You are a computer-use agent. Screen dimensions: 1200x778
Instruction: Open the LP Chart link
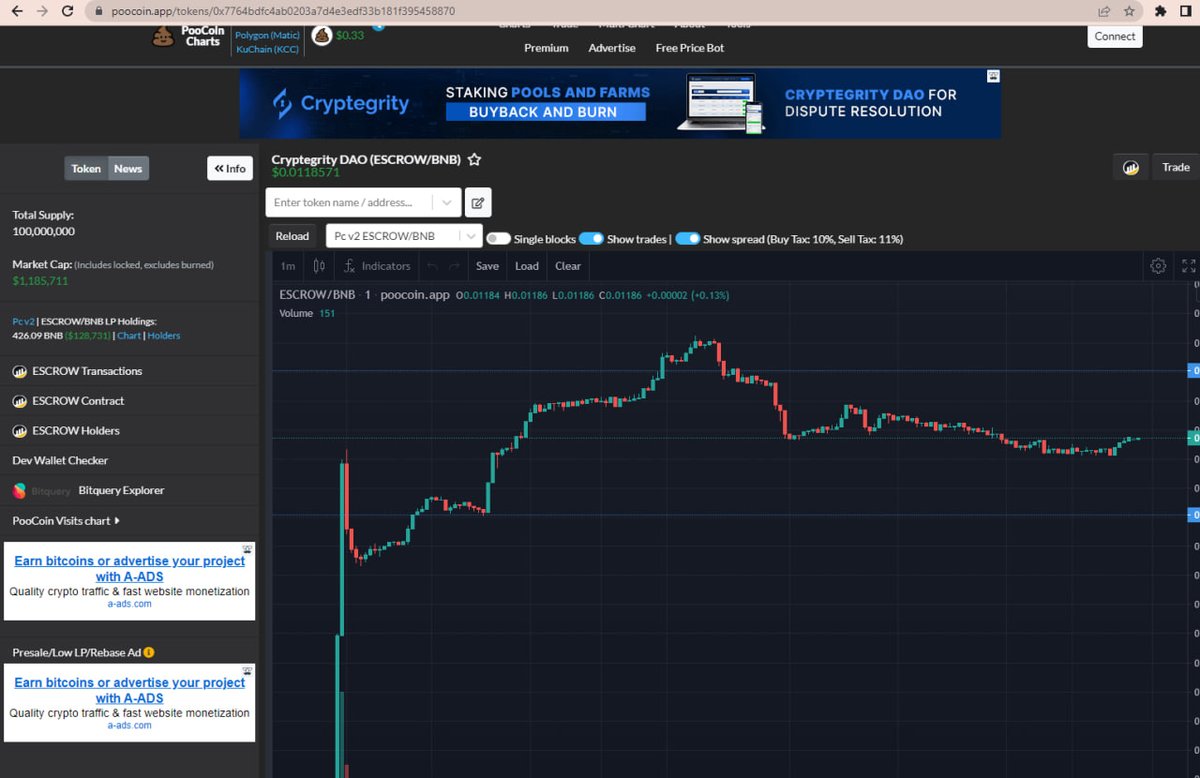pyautogui.click(x=129, y=336)
